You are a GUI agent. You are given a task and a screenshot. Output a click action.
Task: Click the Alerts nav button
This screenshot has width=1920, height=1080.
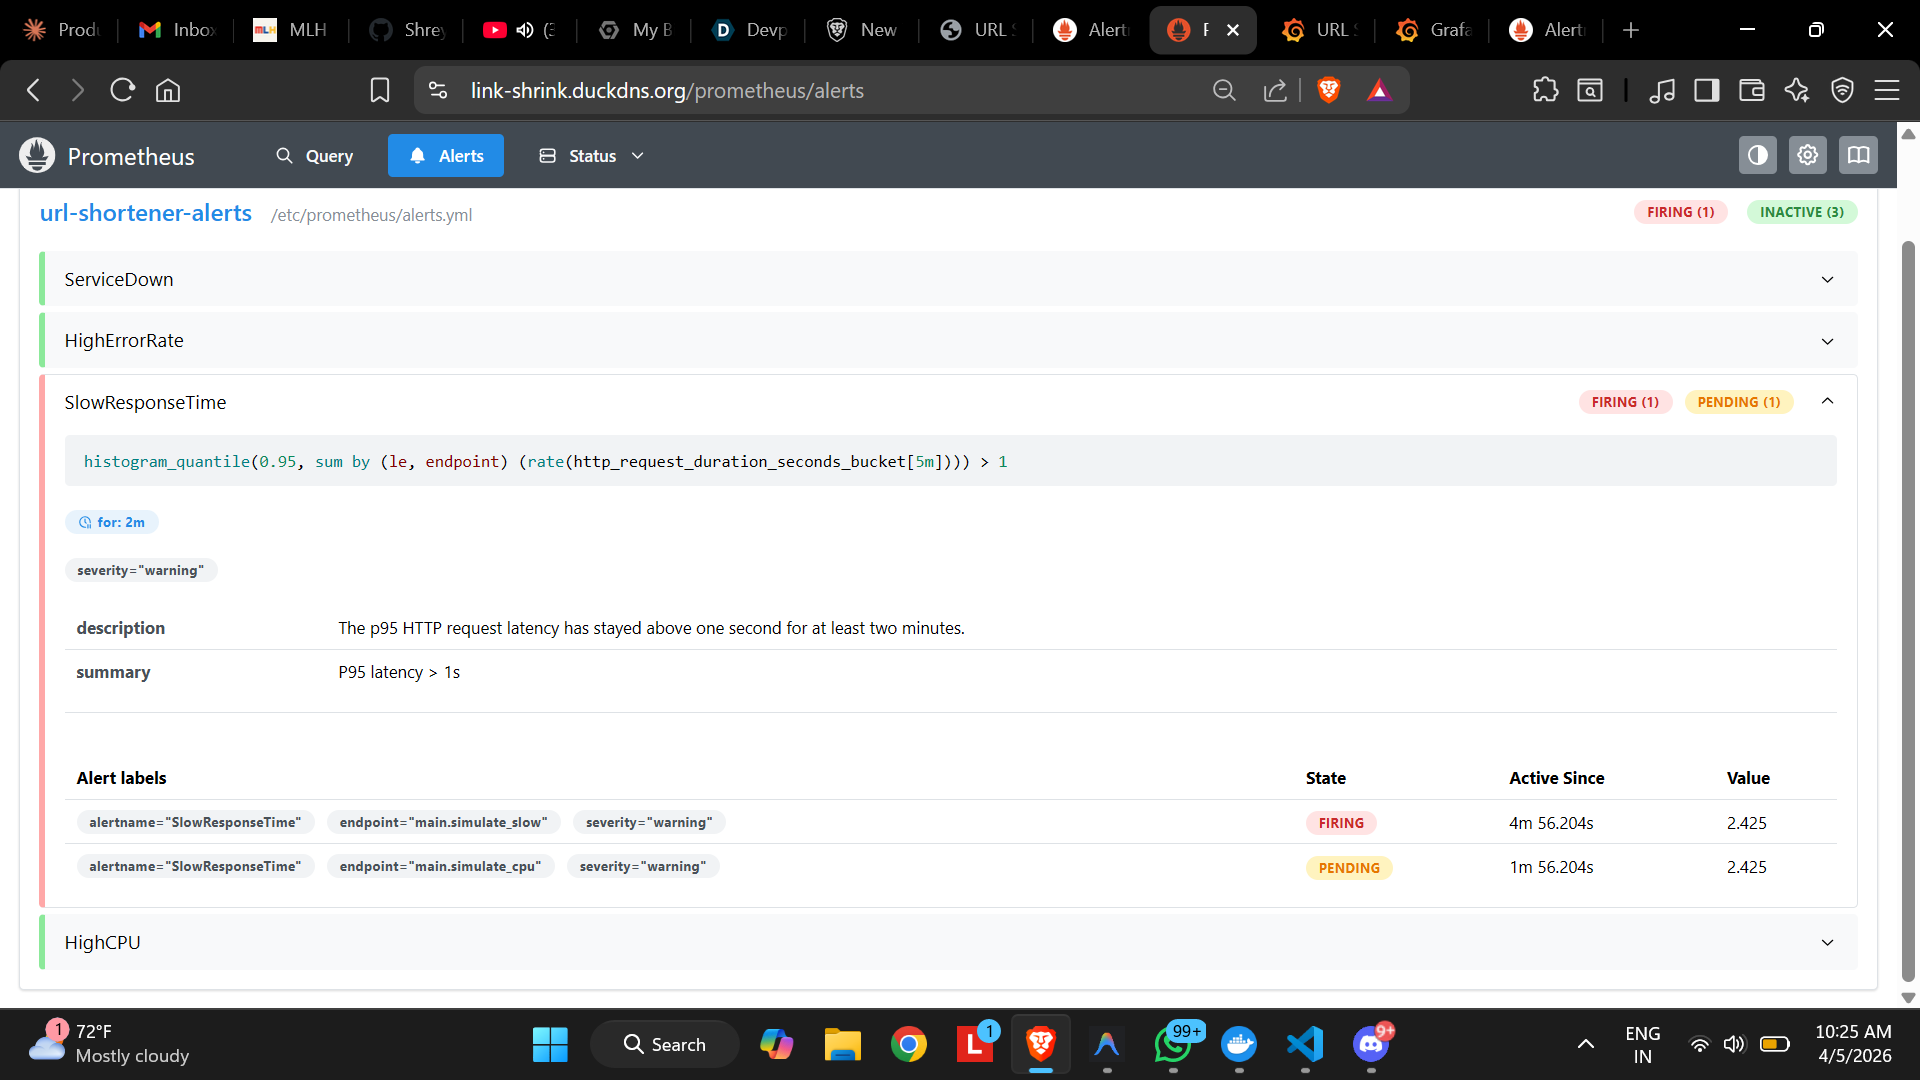coord(446,156)
